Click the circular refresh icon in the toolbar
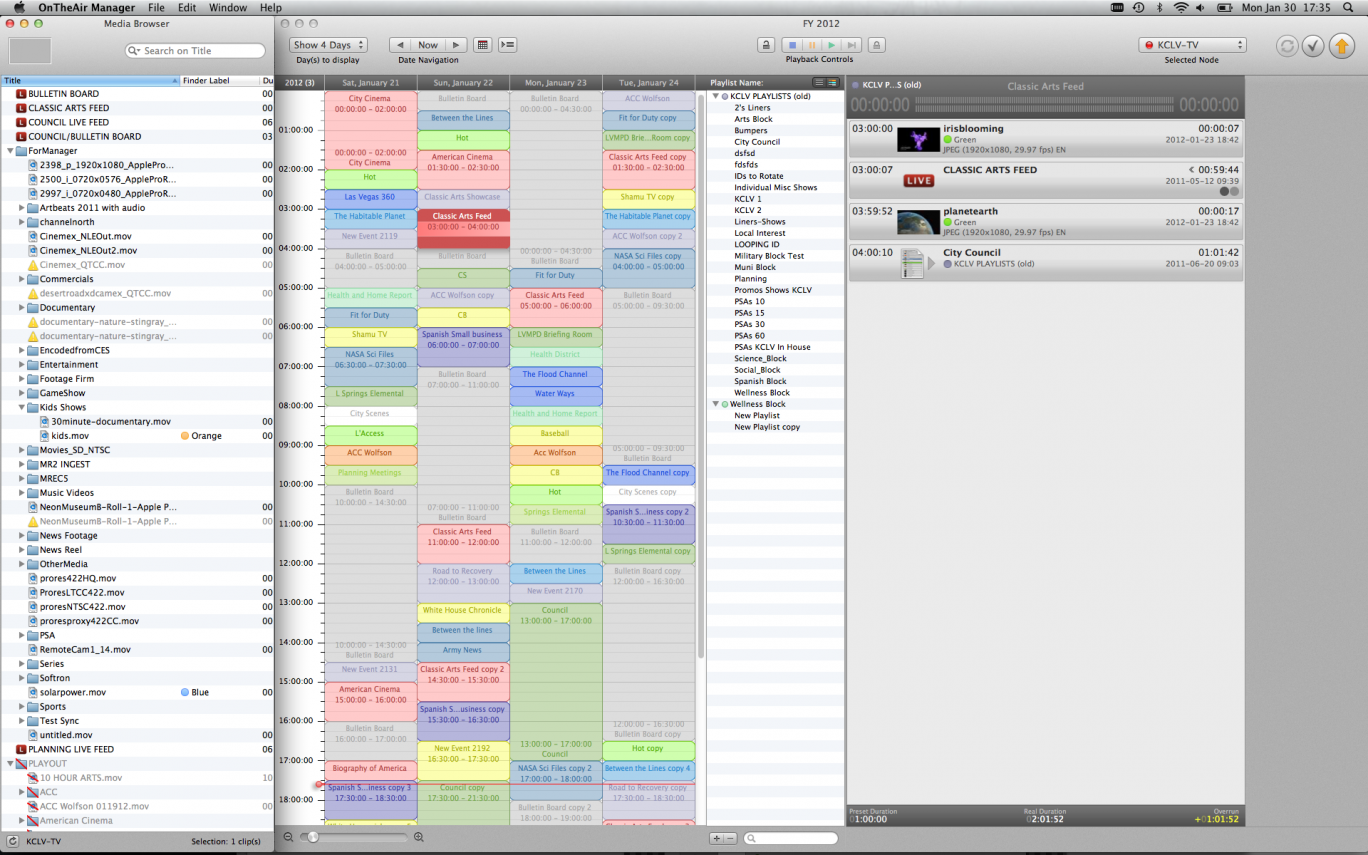1368x855 pixels. (1287, 46)
